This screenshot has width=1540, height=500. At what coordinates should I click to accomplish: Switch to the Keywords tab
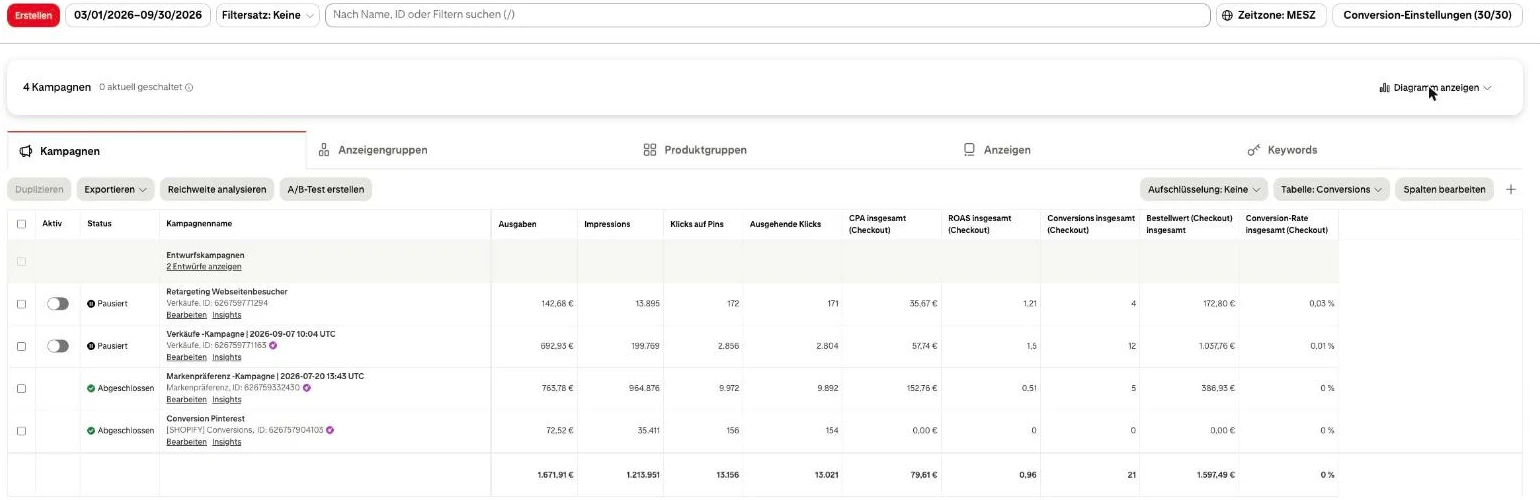[x=1282, y=150]
